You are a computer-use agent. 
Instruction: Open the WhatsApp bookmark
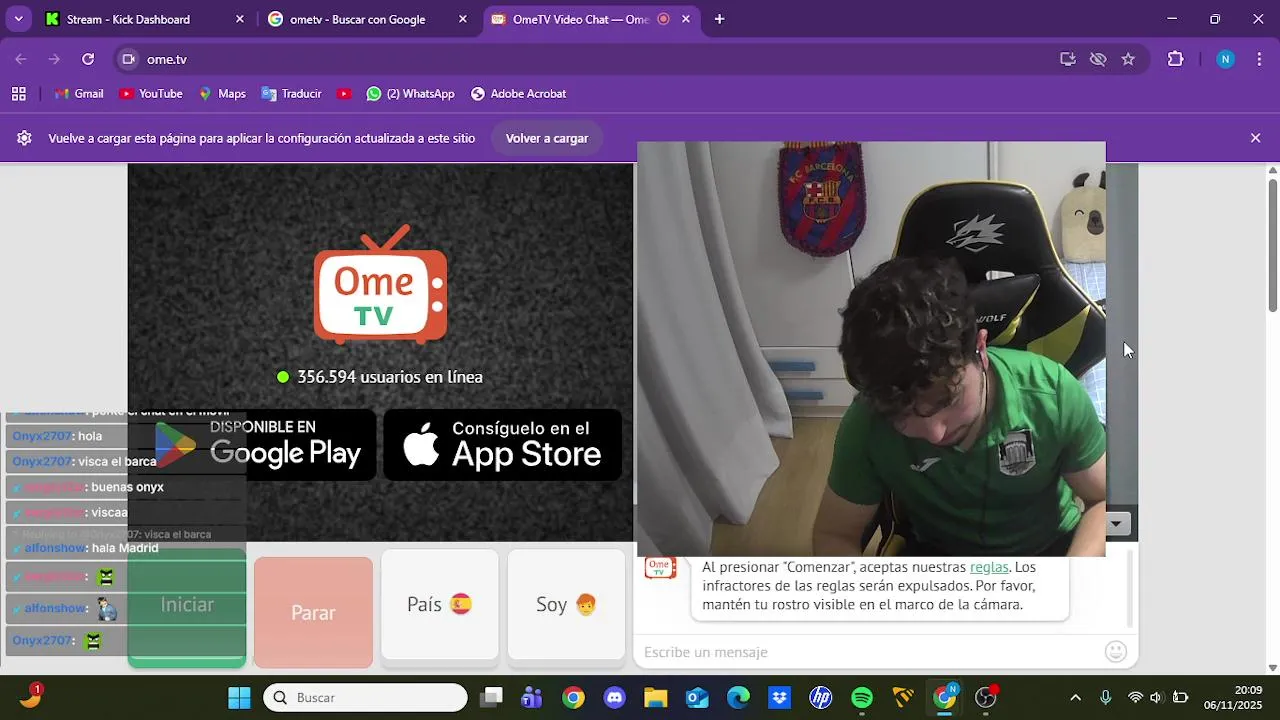point(410,94)
